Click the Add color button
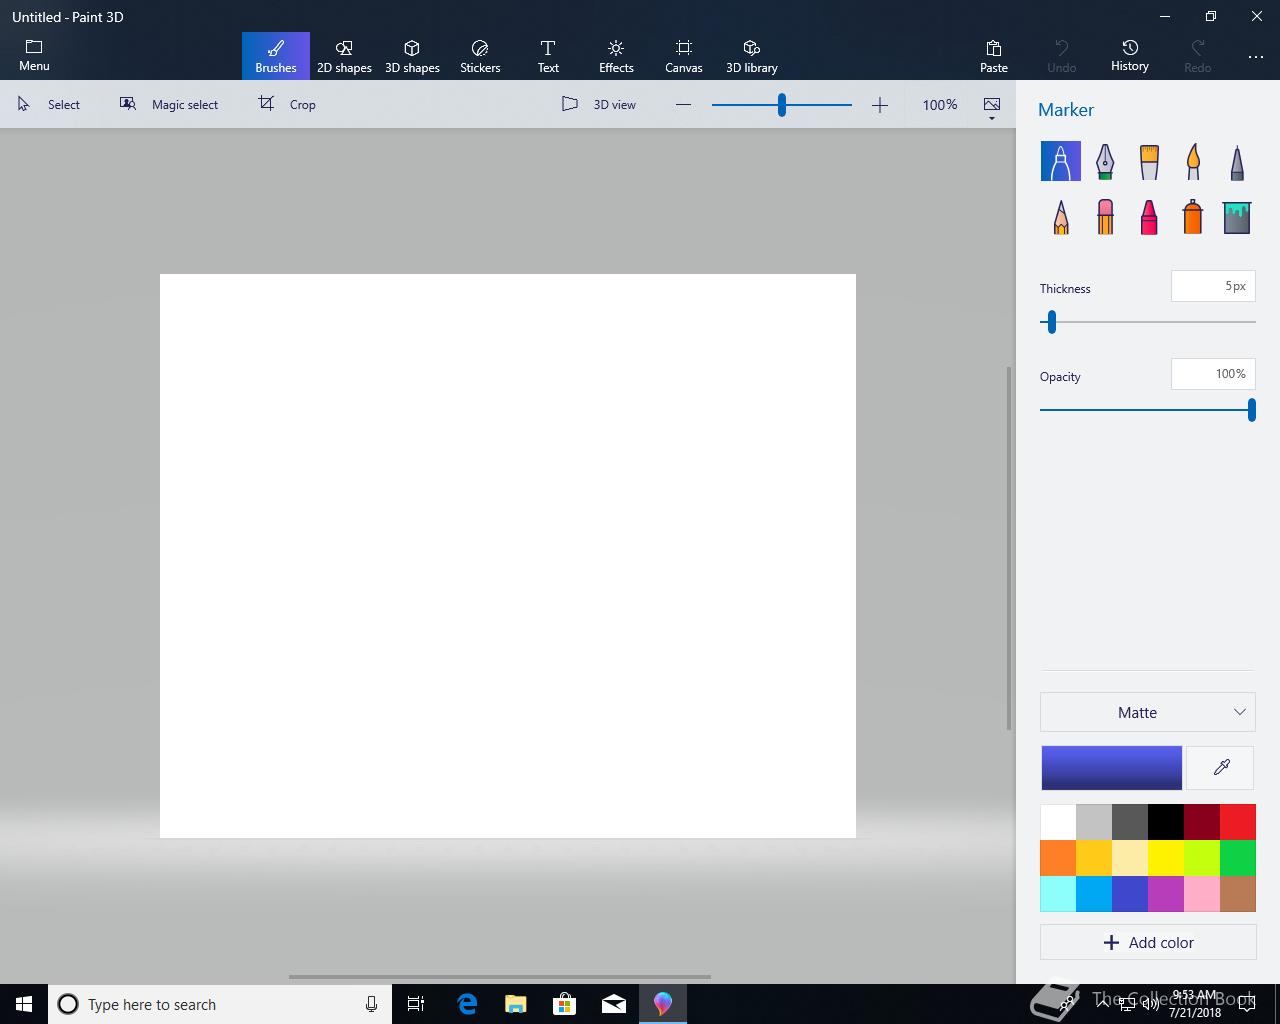 point(1147,942)
